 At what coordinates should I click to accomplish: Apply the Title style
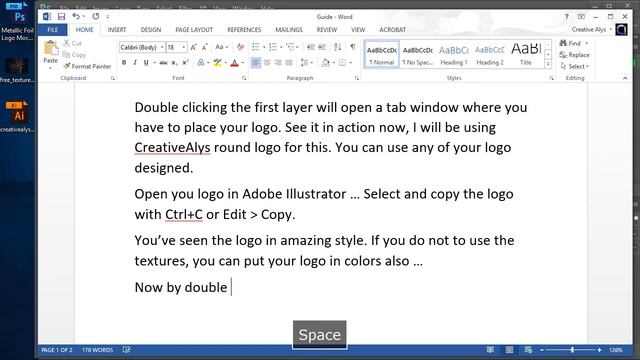pos(526,54)
